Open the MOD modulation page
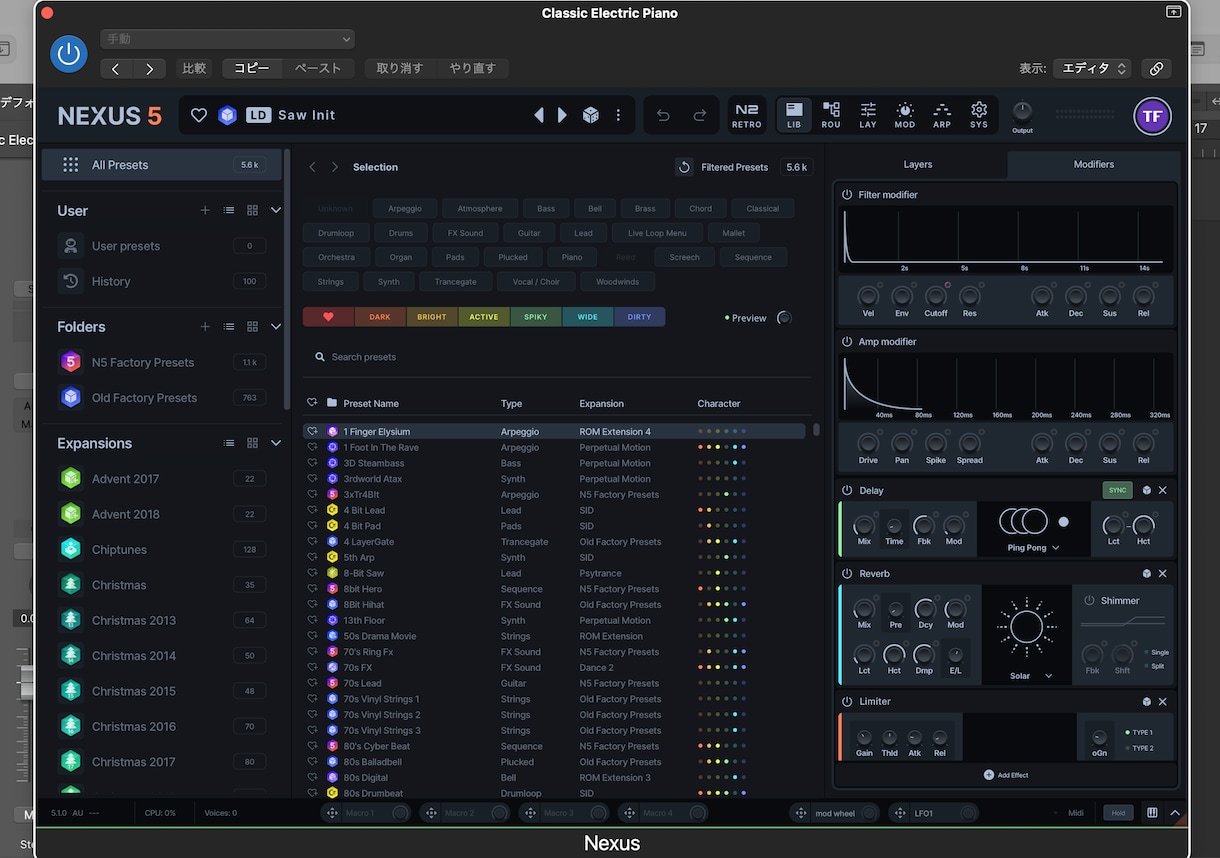The width and height of the screenshot is (1220, 858). pos(905,115)
